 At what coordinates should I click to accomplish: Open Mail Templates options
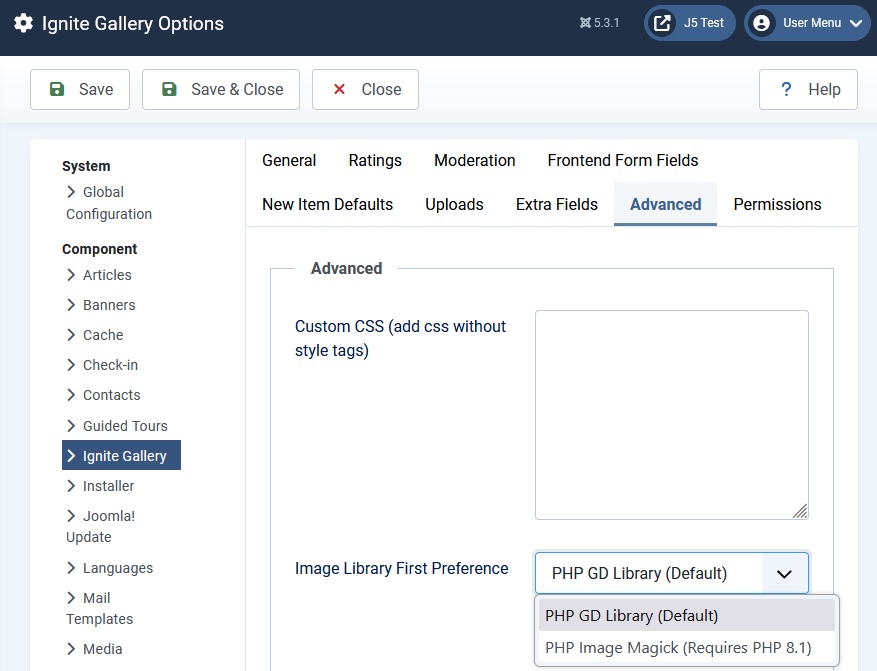tap(100, 608)
